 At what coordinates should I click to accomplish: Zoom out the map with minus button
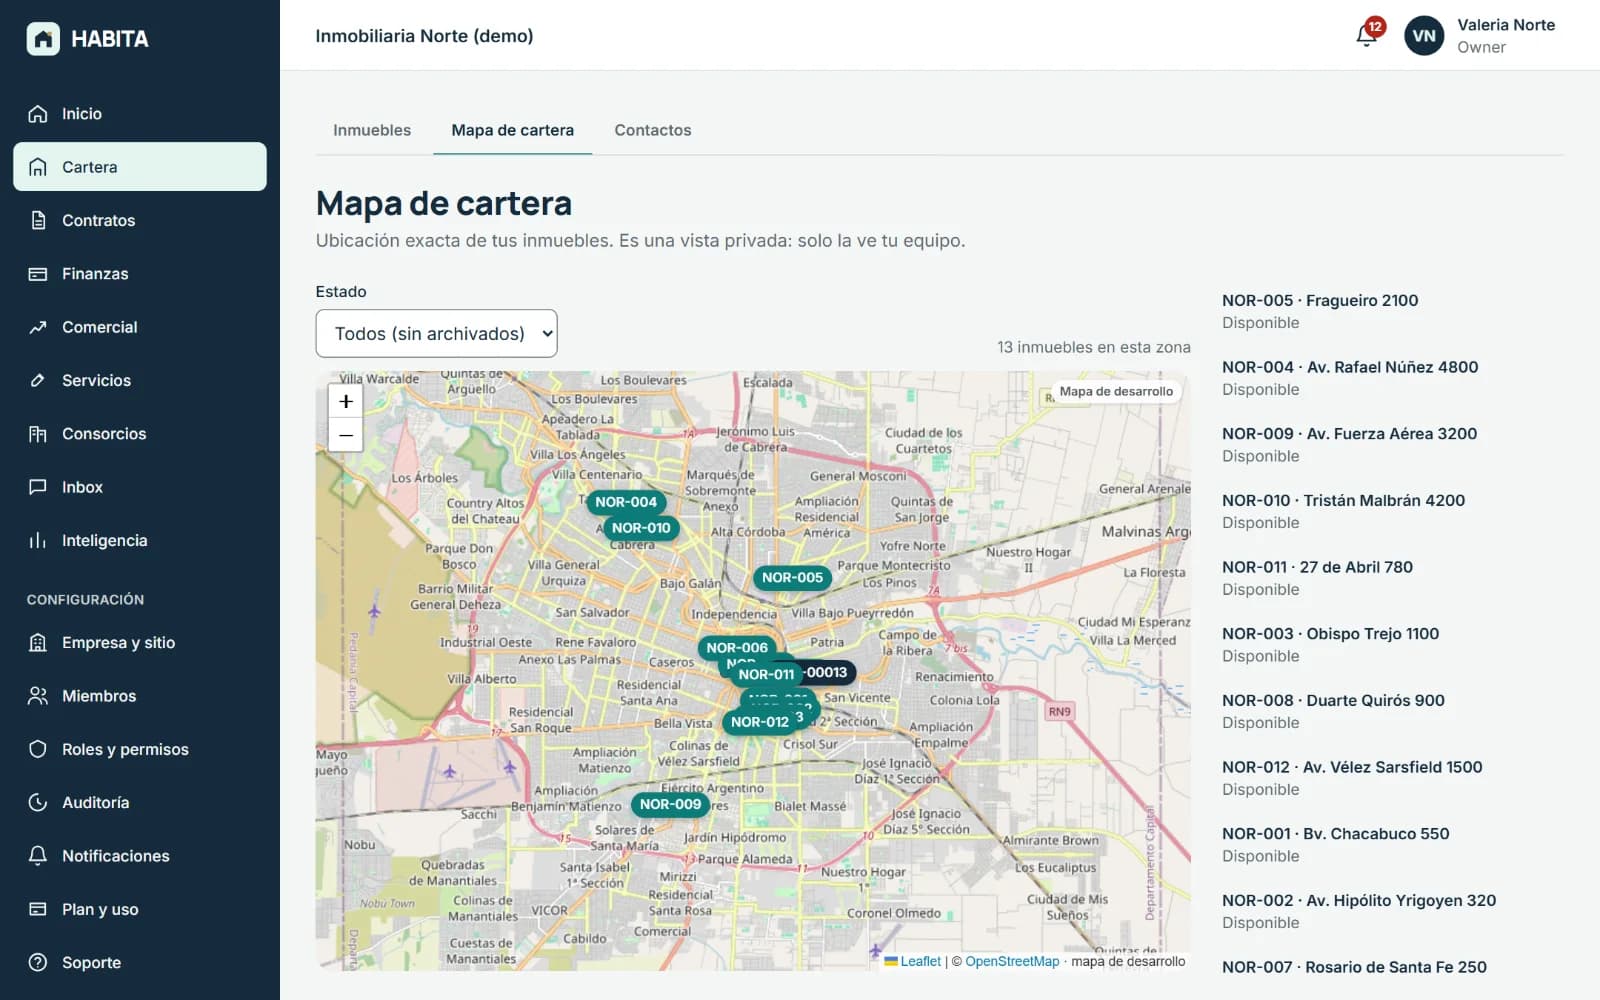tap(346, 435)
